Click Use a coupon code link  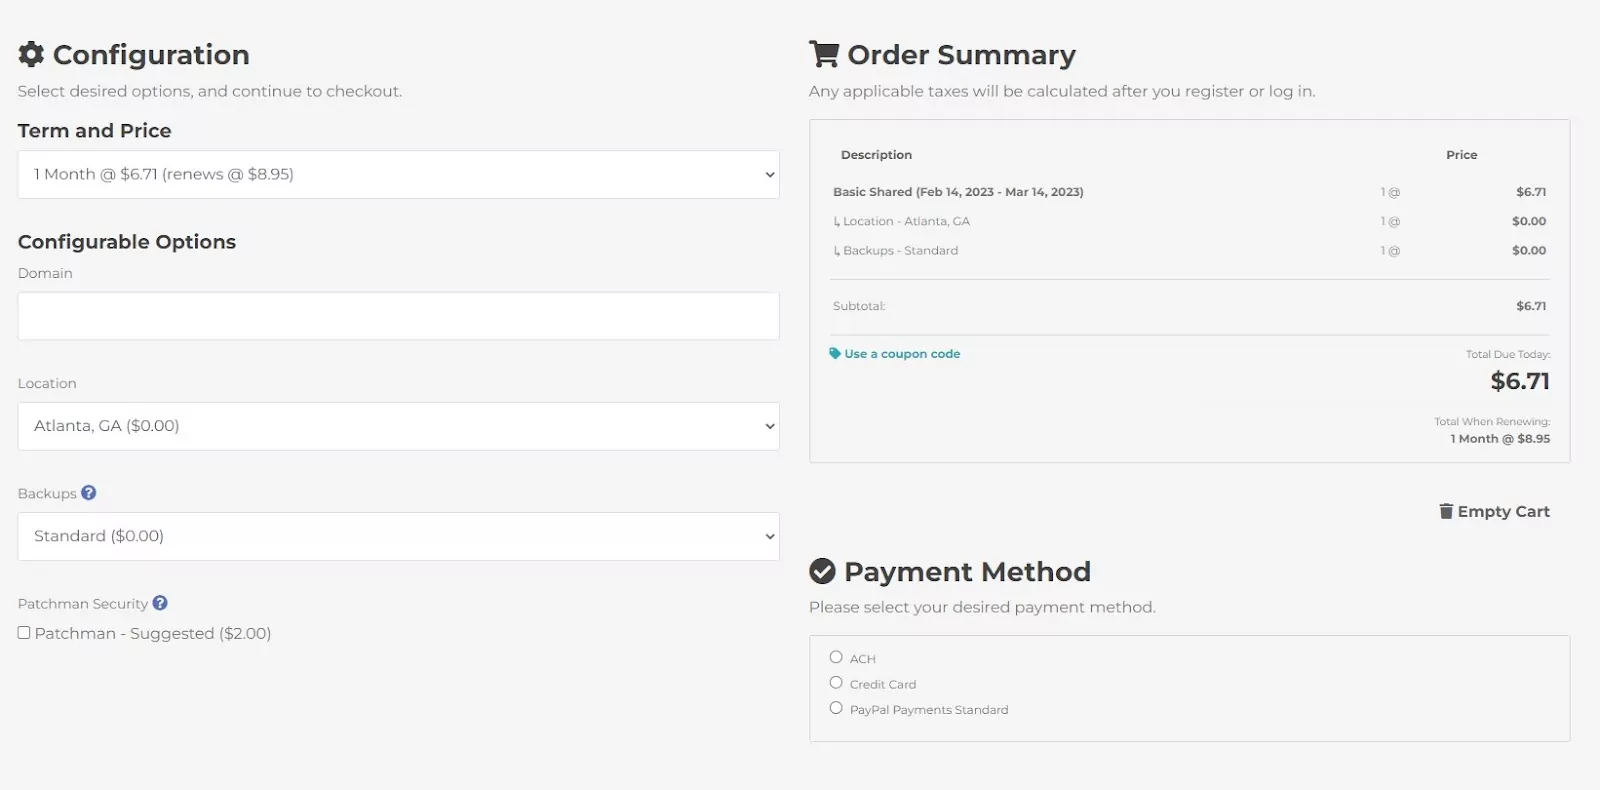coord(902,354)
